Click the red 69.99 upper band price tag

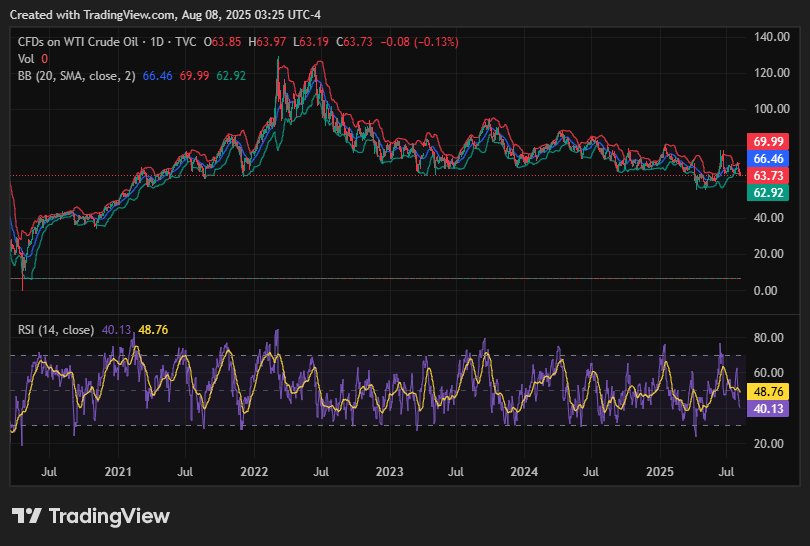[768, 142]
